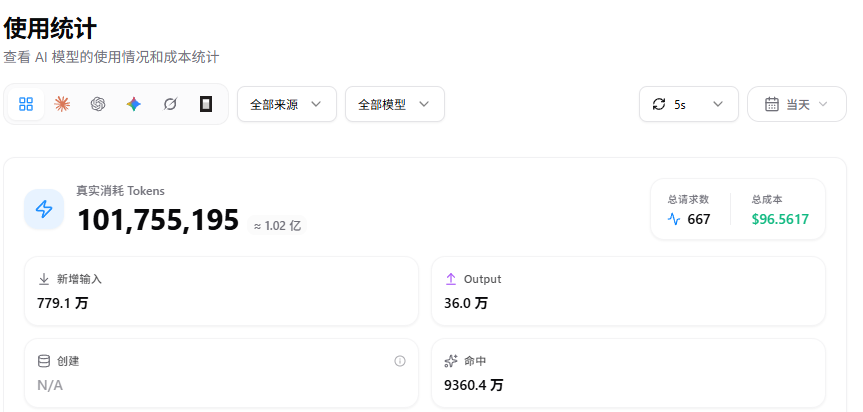Click the refresh arrows icon
This screenshot has height=412, width=863.
(x=659, y=104)
